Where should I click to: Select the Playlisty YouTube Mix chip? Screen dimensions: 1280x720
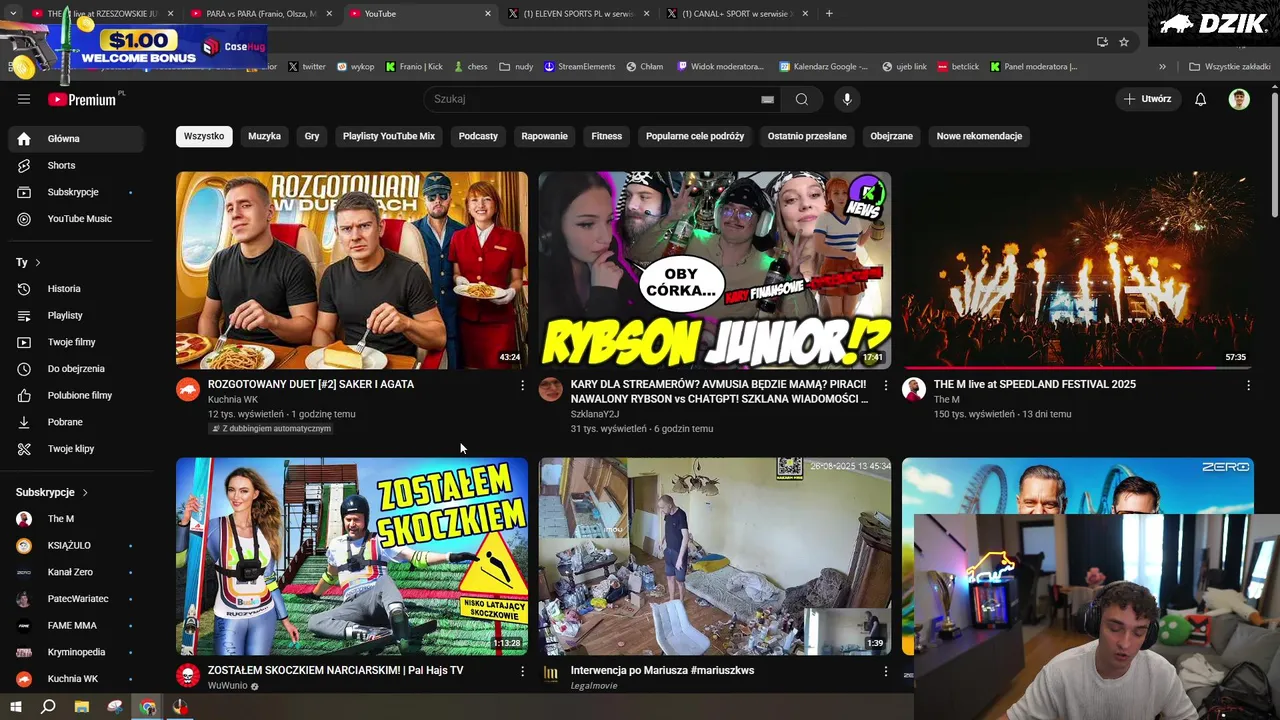[389, 136]
